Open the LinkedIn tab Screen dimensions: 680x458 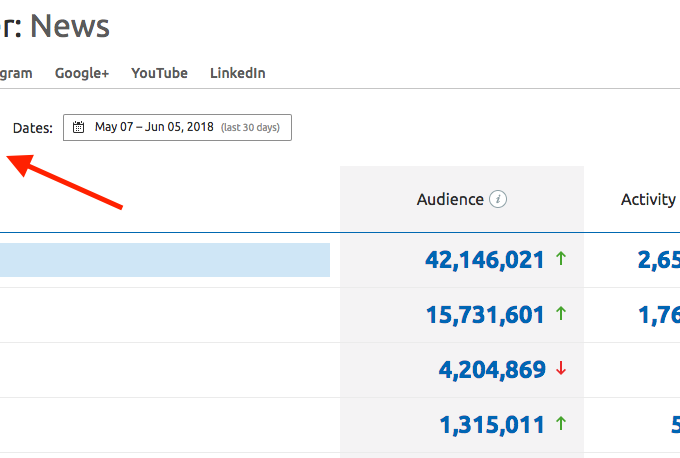pyautogui.click(x=237, y=73)
